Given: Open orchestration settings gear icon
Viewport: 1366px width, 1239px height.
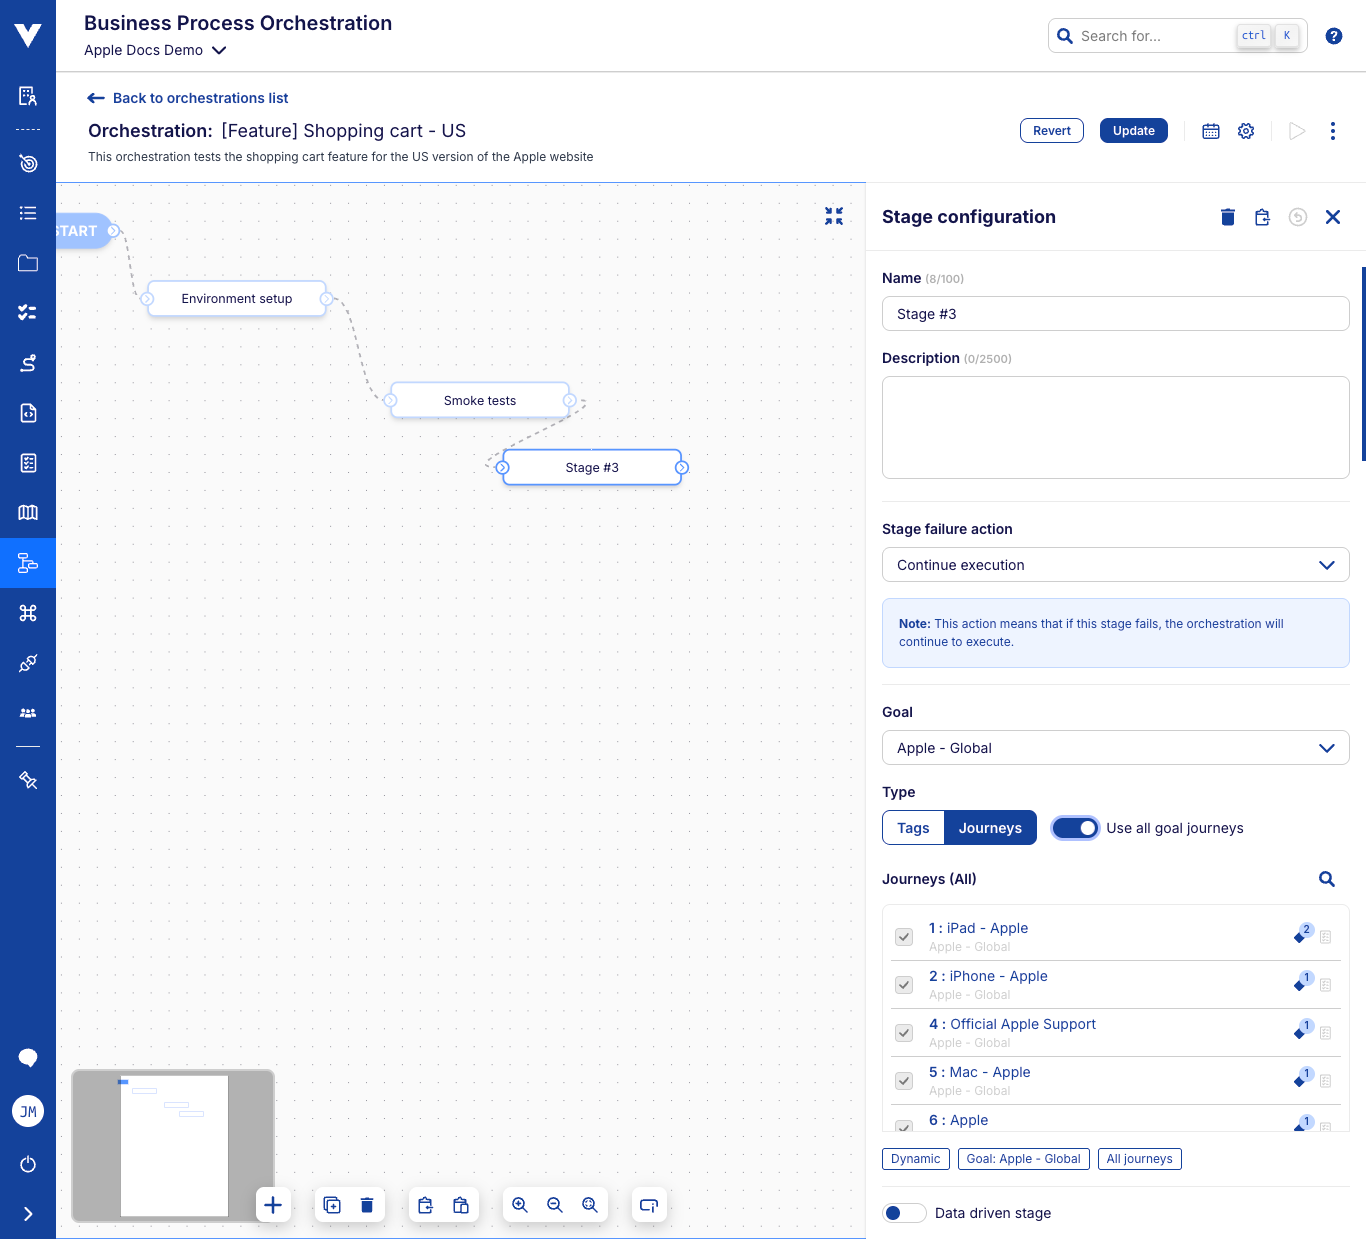Looking at the screenshot, I should tap(1246, 131).
